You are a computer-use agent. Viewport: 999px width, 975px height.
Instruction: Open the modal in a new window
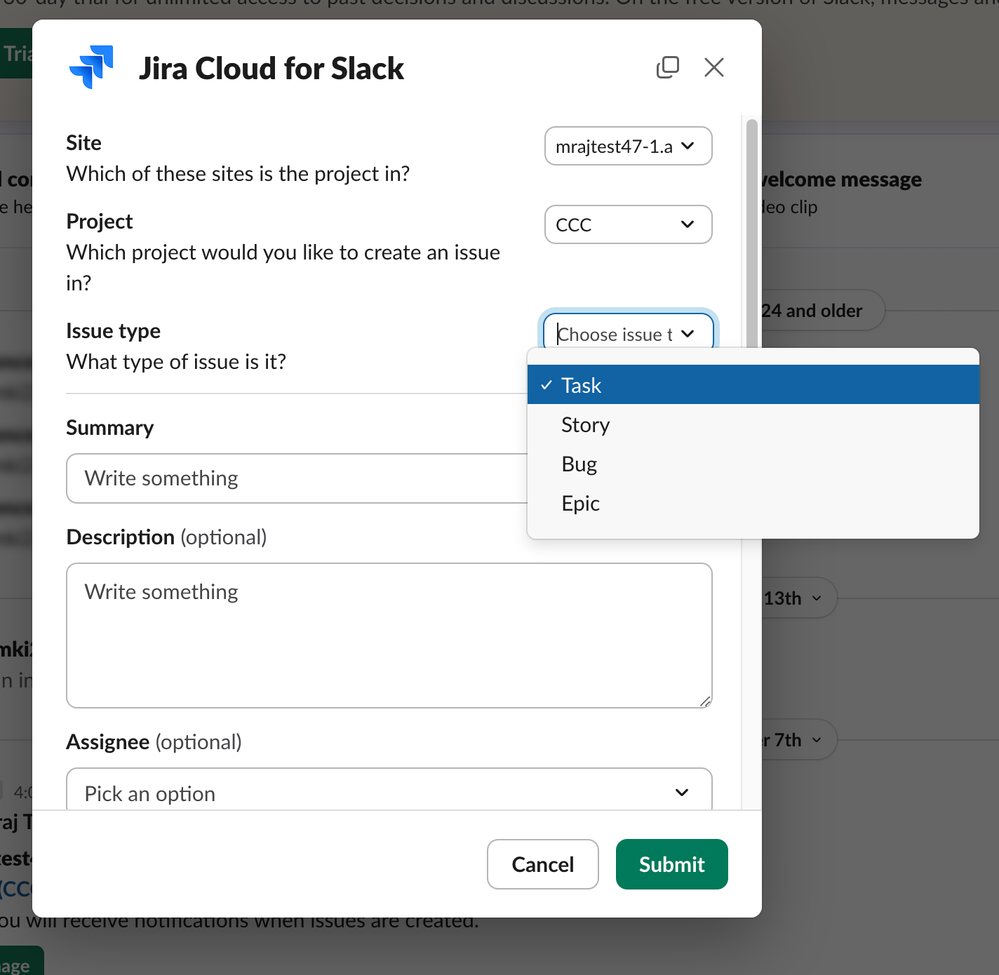point(668,67)
